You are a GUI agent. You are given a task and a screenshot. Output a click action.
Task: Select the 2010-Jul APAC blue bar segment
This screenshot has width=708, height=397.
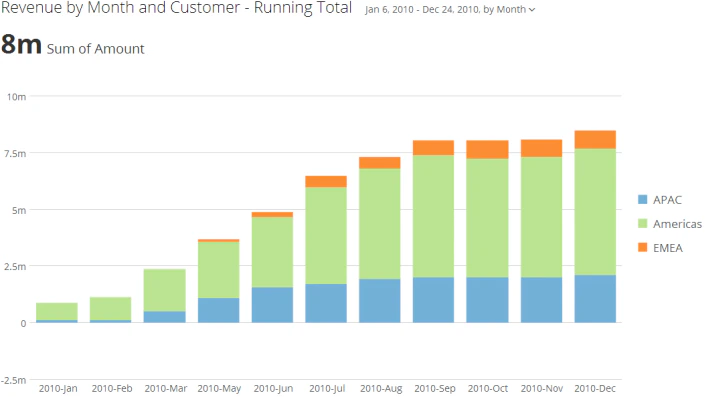pyautogui.click(x=326, y=303)
